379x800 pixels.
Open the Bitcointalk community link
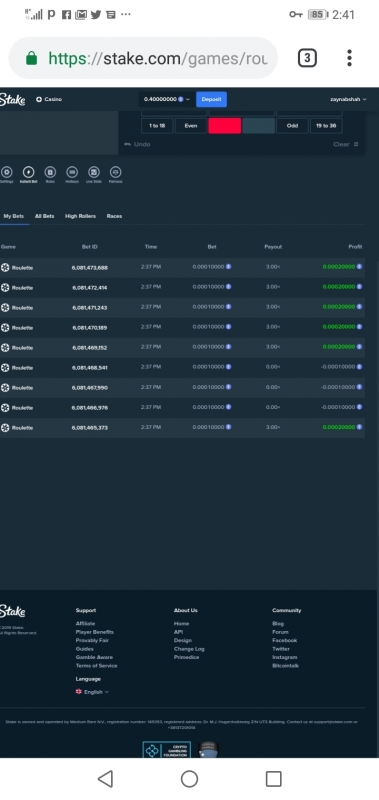pos(285,666)
